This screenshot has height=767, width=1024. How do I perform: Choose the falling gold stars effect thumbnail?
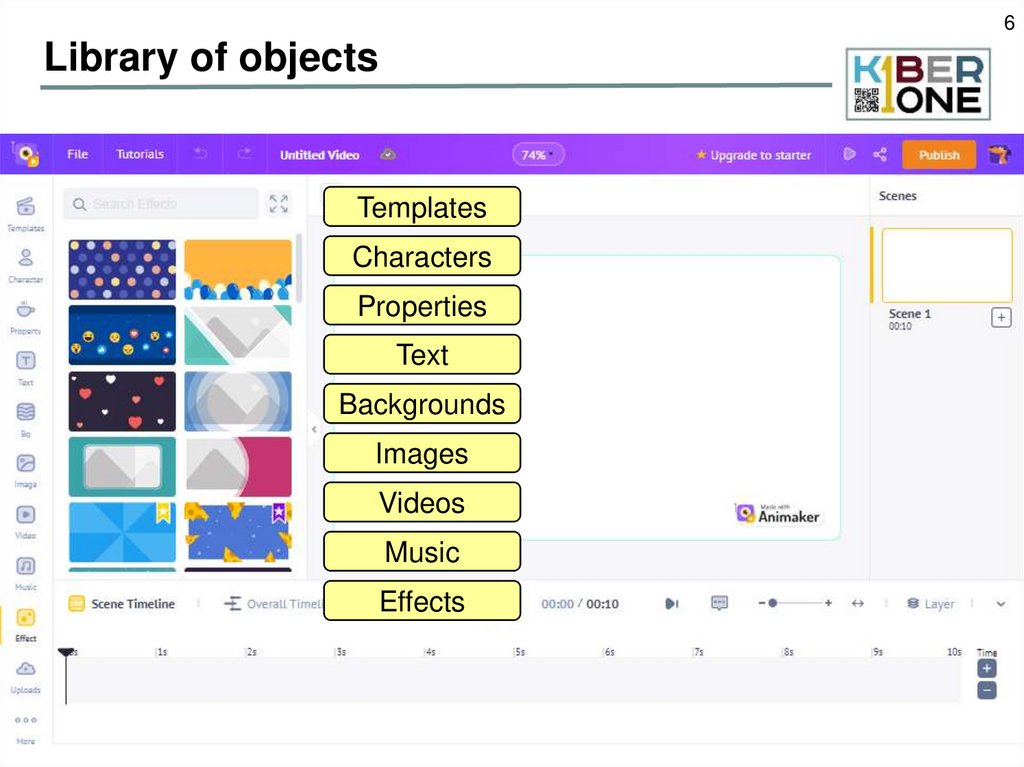pos(238,532)
